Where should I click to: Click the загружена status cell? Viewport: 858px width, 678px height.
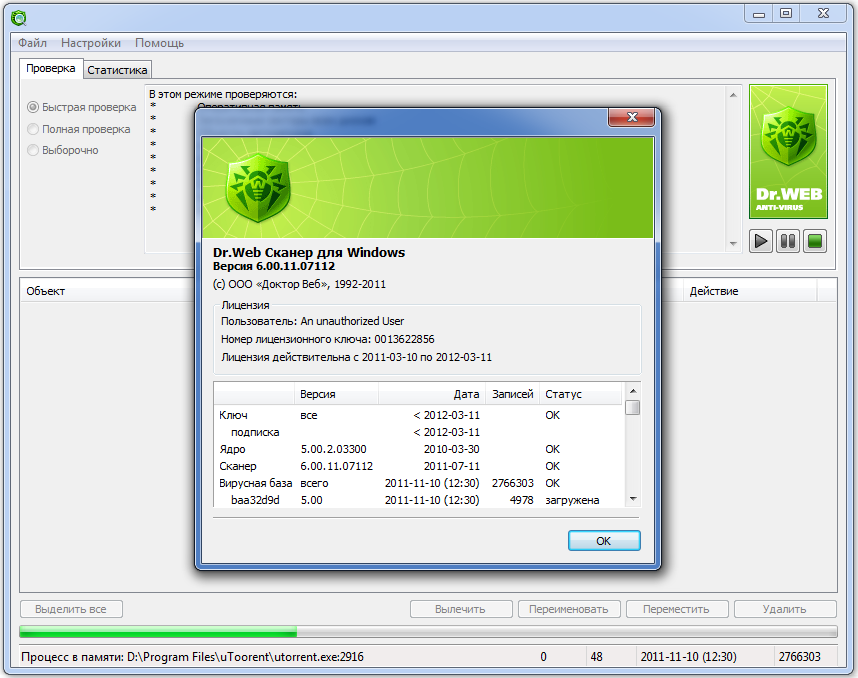click(572, 500)
